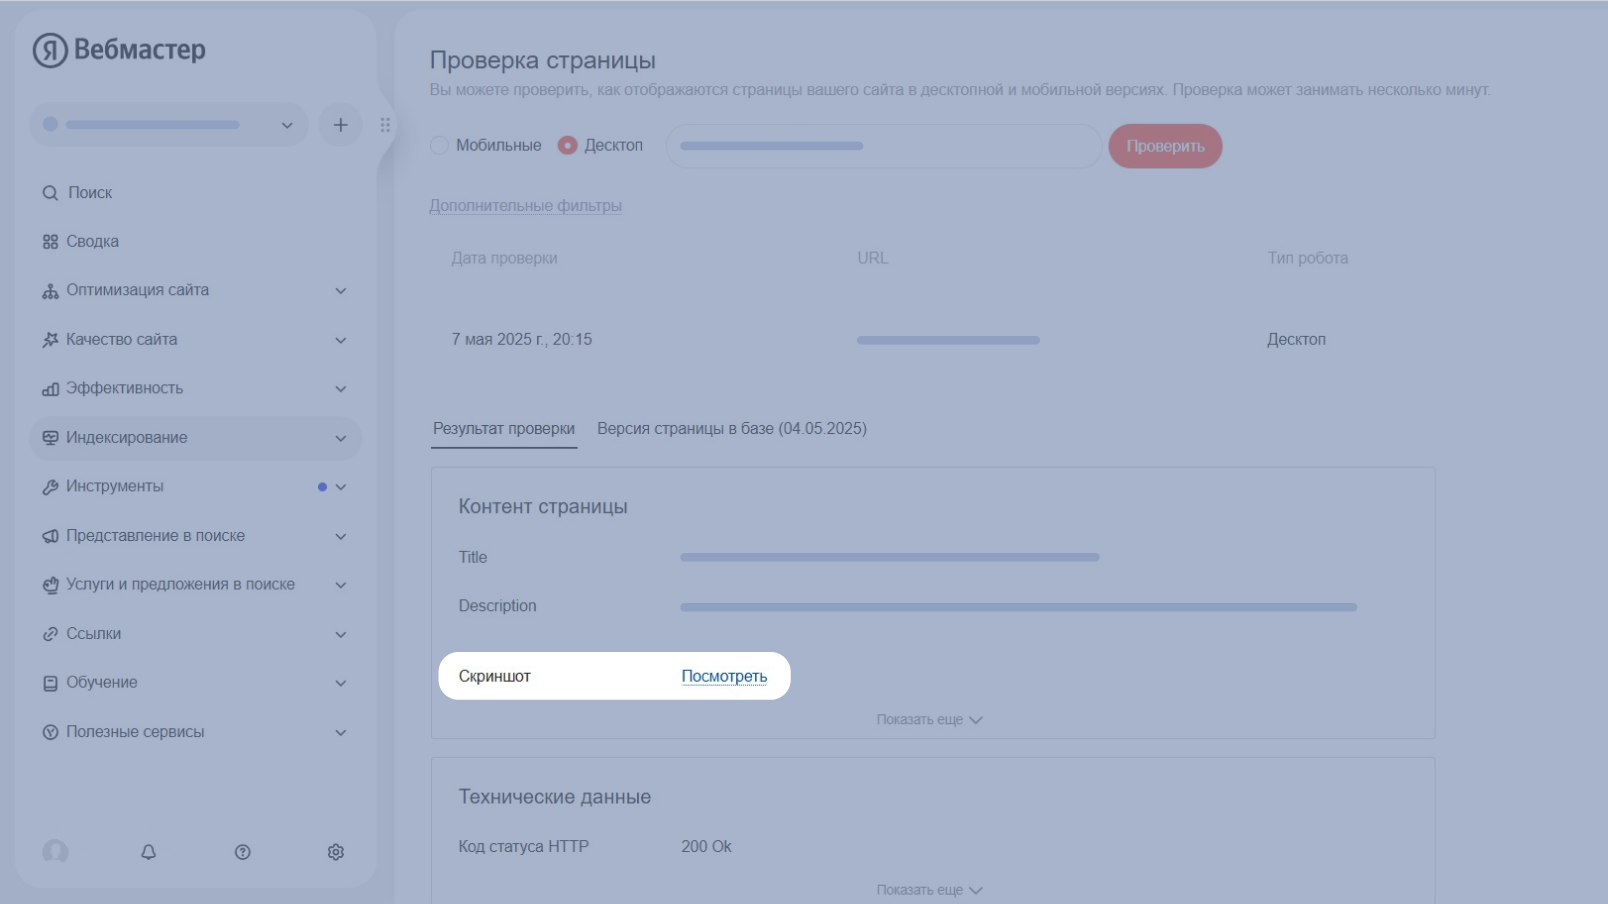Image resolution: width=1608 pixels, height=904 pixels.
Task: Open the Поиск search section
Action: point(49,192)
